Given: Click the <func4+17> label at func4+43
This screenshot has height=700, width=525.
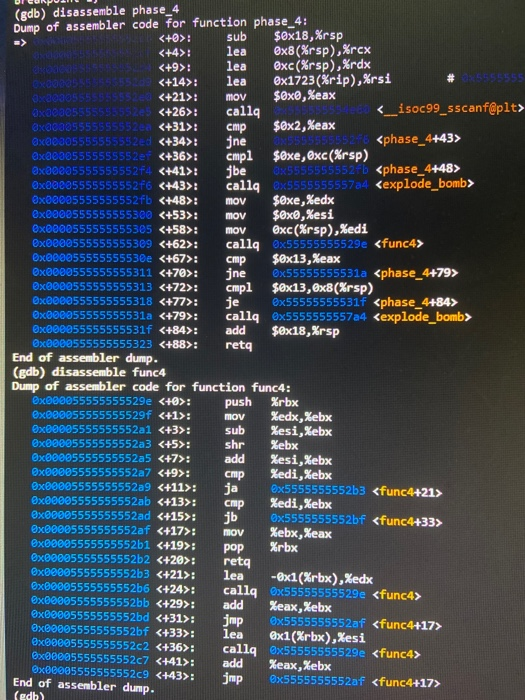Looking at the screenshot, I should point(406,683).
